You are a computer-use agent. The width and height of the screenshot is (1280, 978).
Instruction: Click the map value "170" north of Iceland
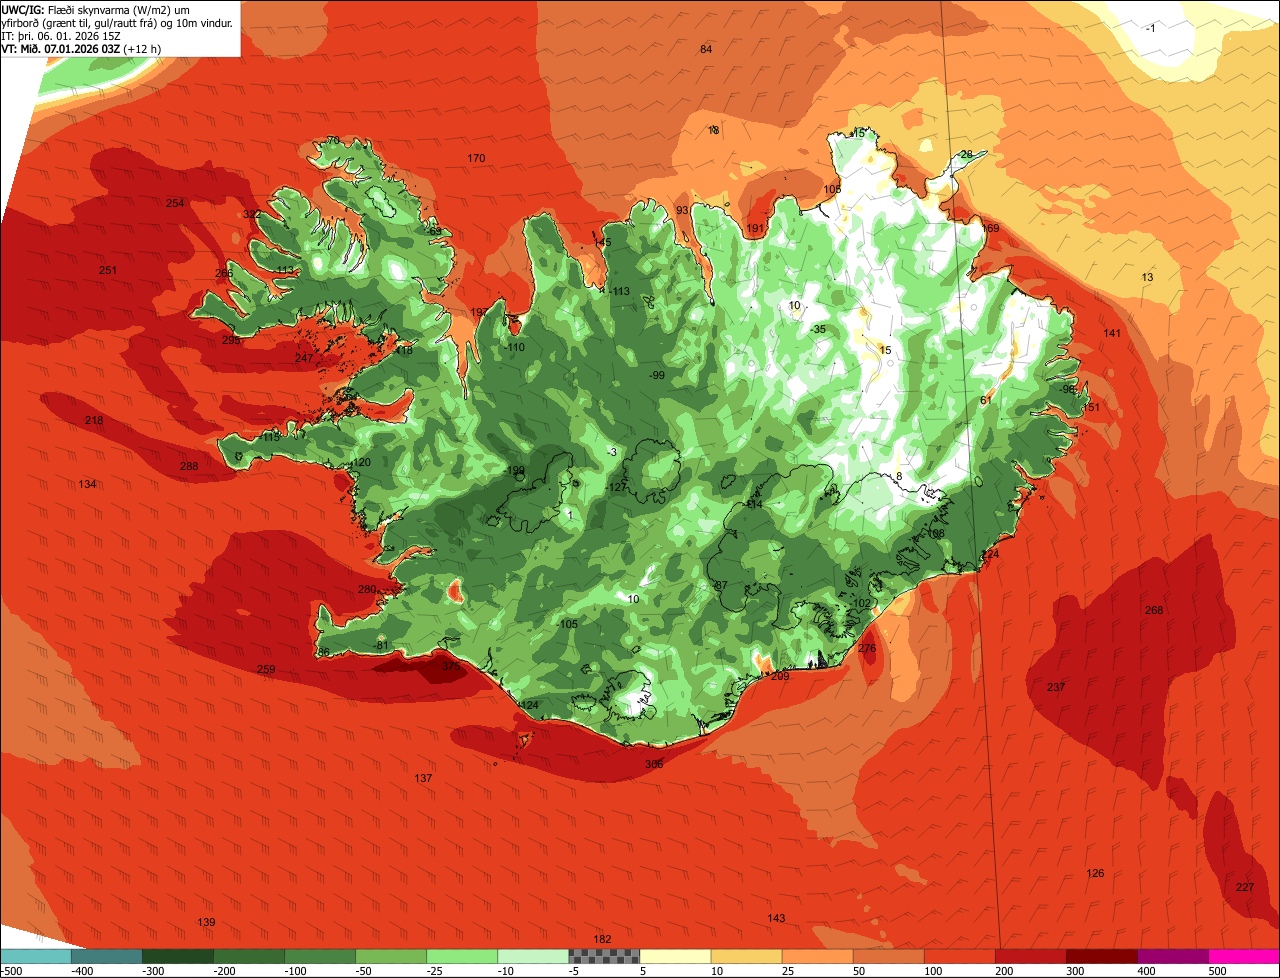(476, 159)
